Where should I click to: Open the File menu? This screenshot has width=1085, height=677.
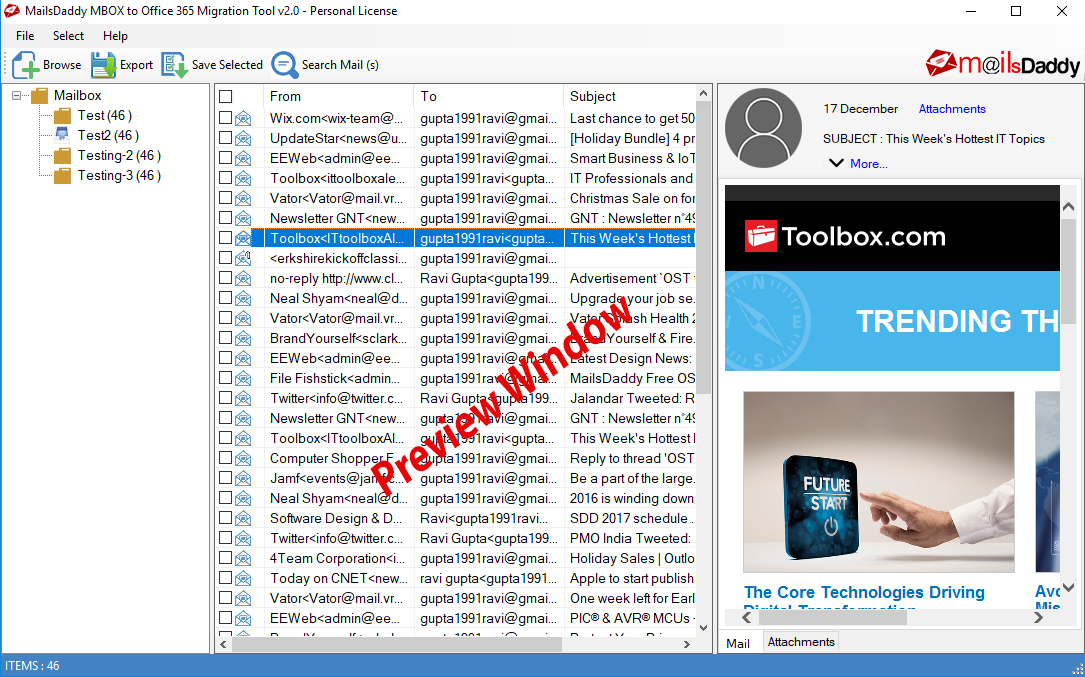pyautogui.click(x=25, y=36)
